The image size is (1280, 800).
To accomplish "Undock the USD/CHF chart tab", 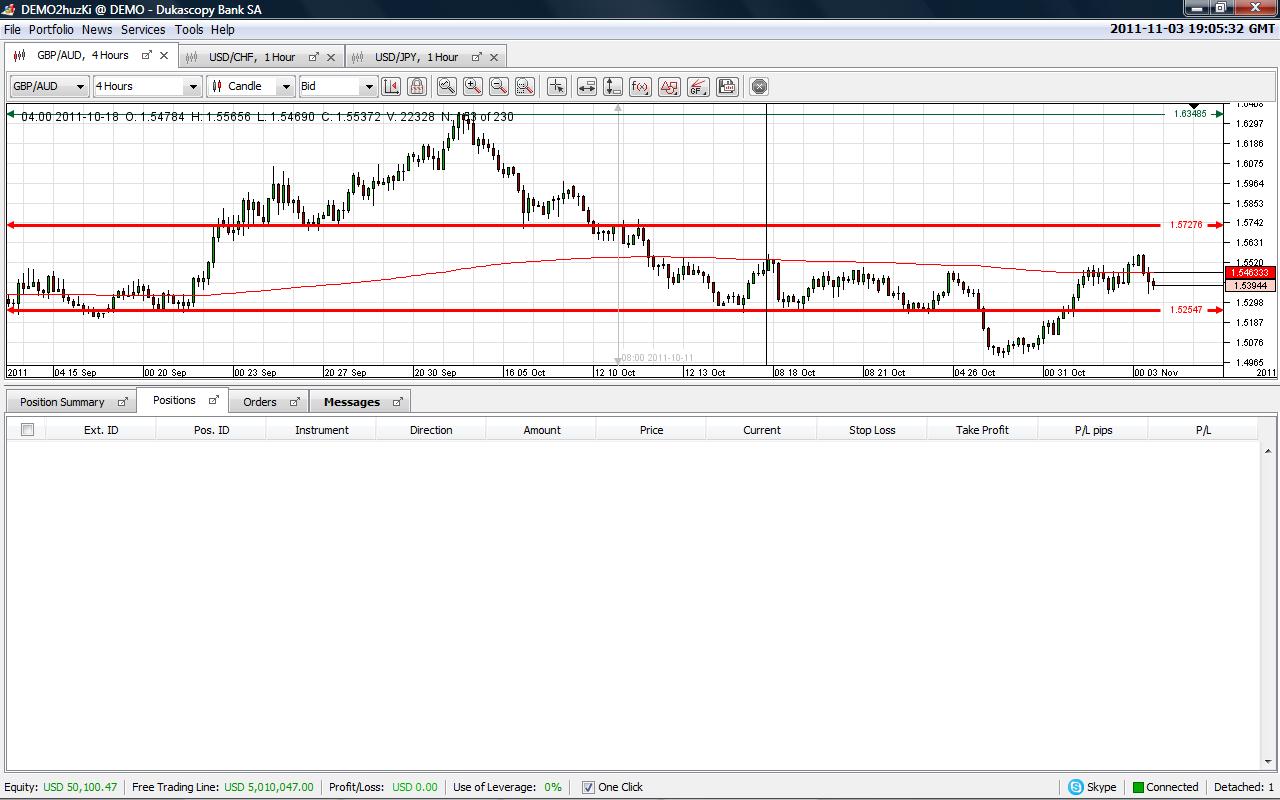I will pyautogui.click(x=313, y=57).
